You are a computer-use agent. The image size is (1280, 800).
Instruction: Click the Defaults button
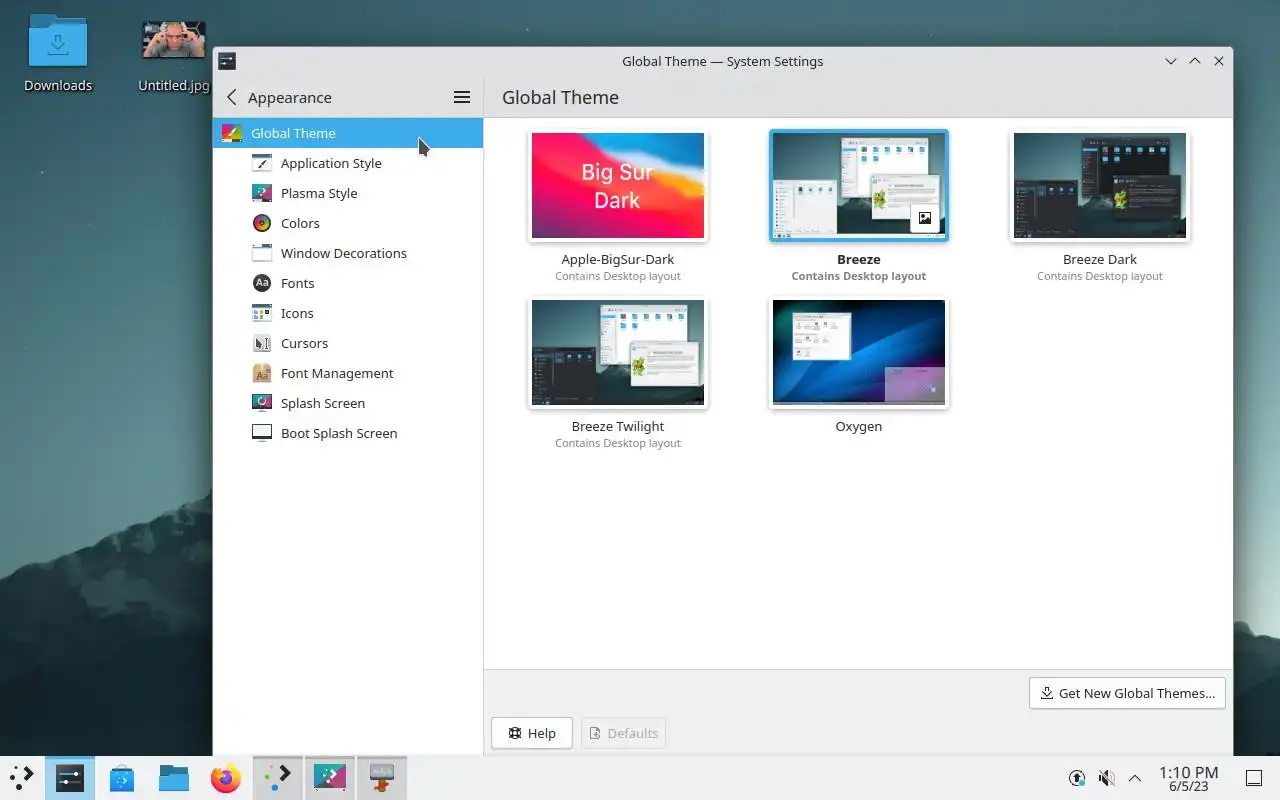coord(623,733)
